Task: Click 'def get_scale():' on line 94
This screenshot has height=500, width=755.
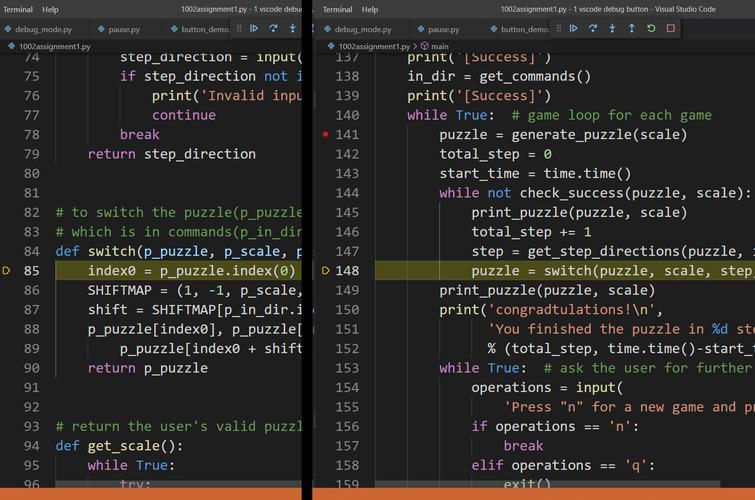Action: [119, 446]
